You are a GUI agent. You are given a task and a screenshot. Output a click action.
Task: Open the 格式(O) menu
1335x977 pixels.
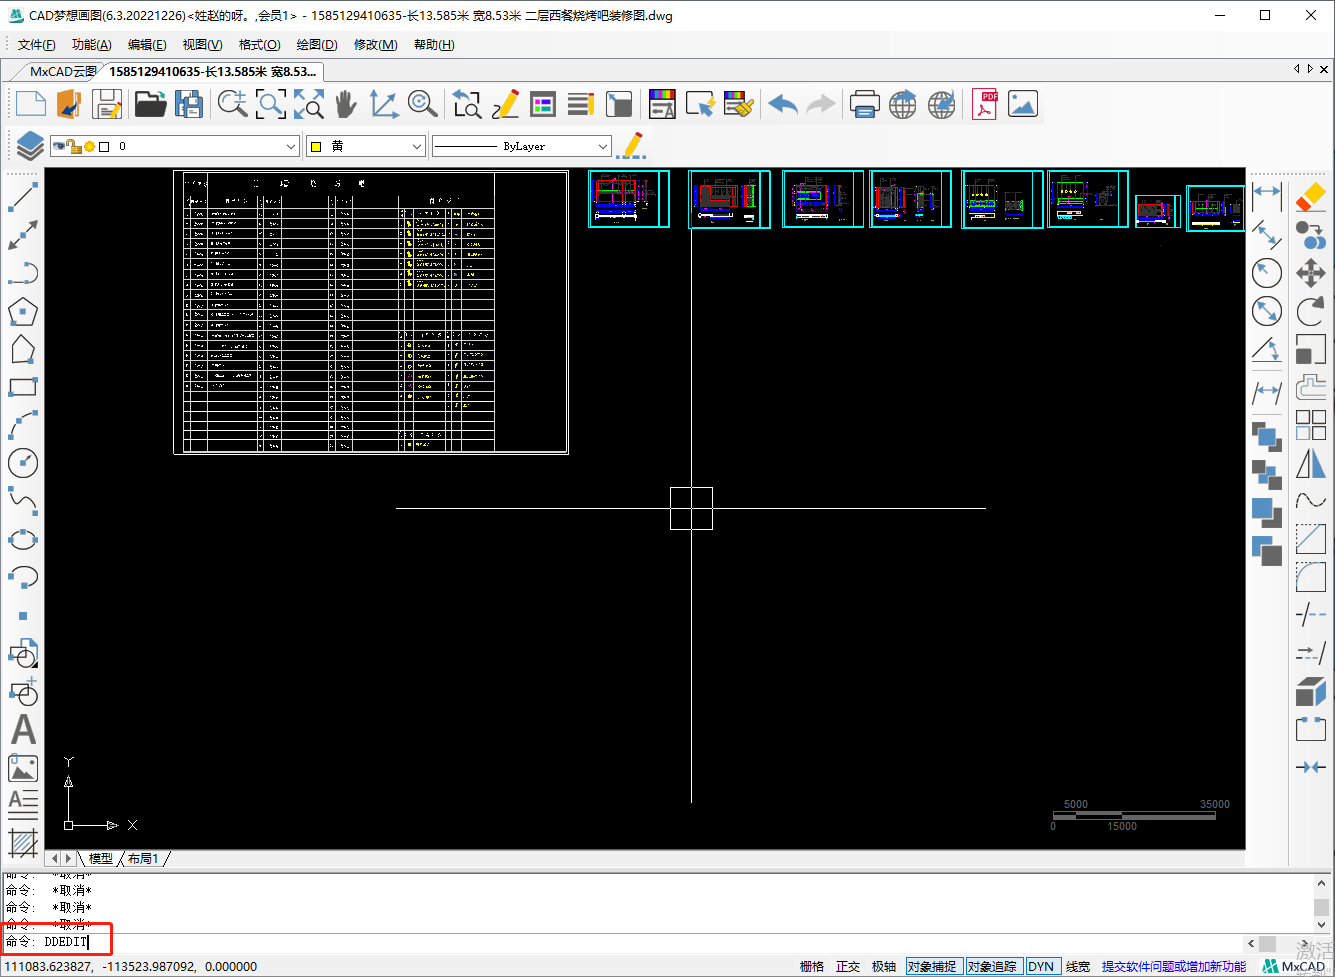260,45
